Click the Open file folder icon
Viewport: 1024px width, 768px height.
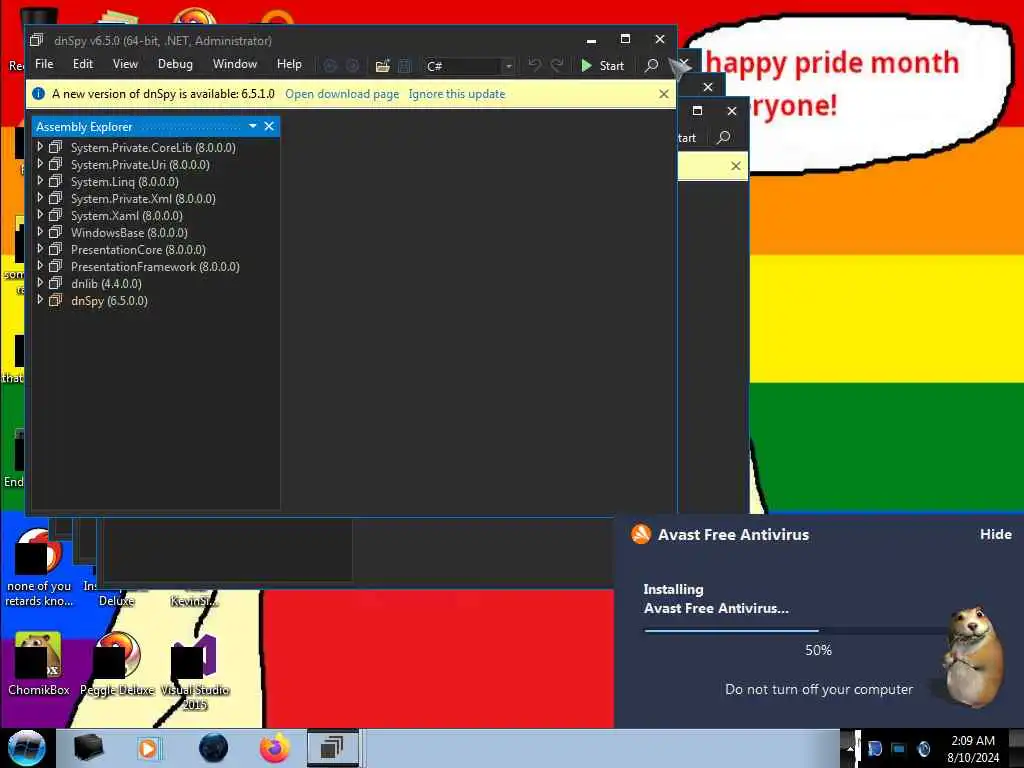(383, 65)
